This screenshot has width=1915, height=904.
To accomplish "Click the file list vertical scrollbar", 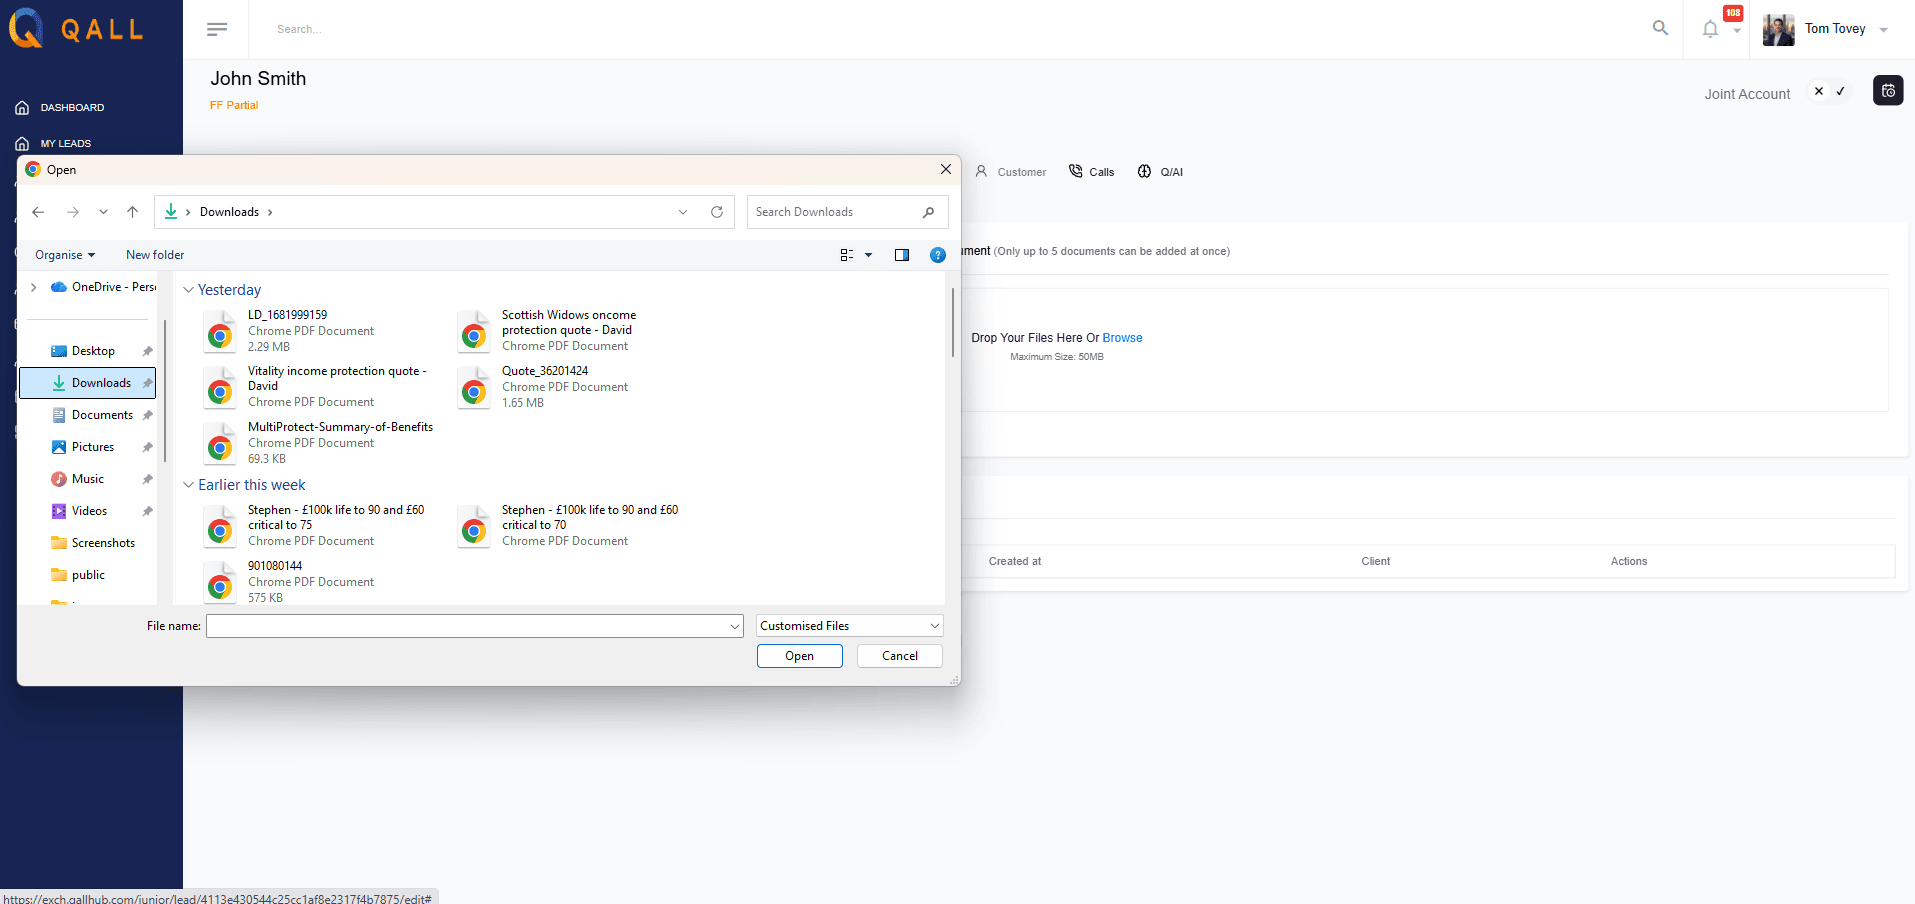I will (952, 322).
